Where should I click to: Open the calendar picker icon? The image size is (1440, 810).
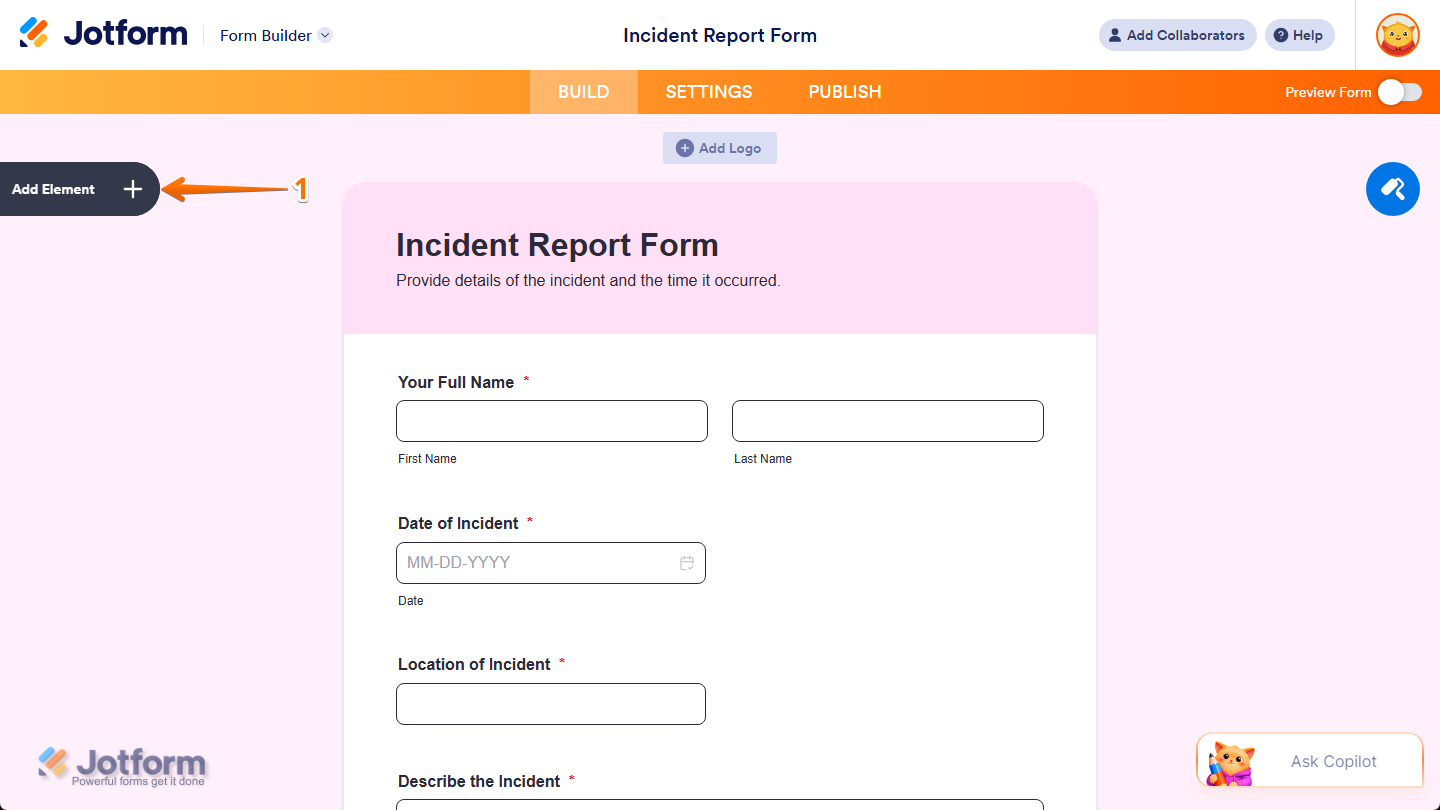pos(687,563)
